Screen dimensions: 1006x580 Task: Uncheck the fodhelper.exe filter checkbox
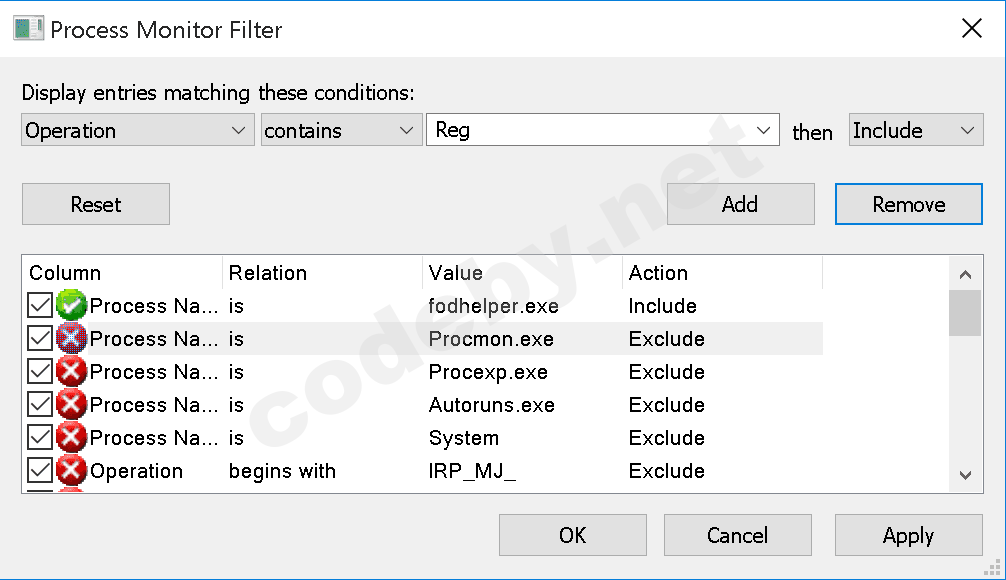[40, 305]
